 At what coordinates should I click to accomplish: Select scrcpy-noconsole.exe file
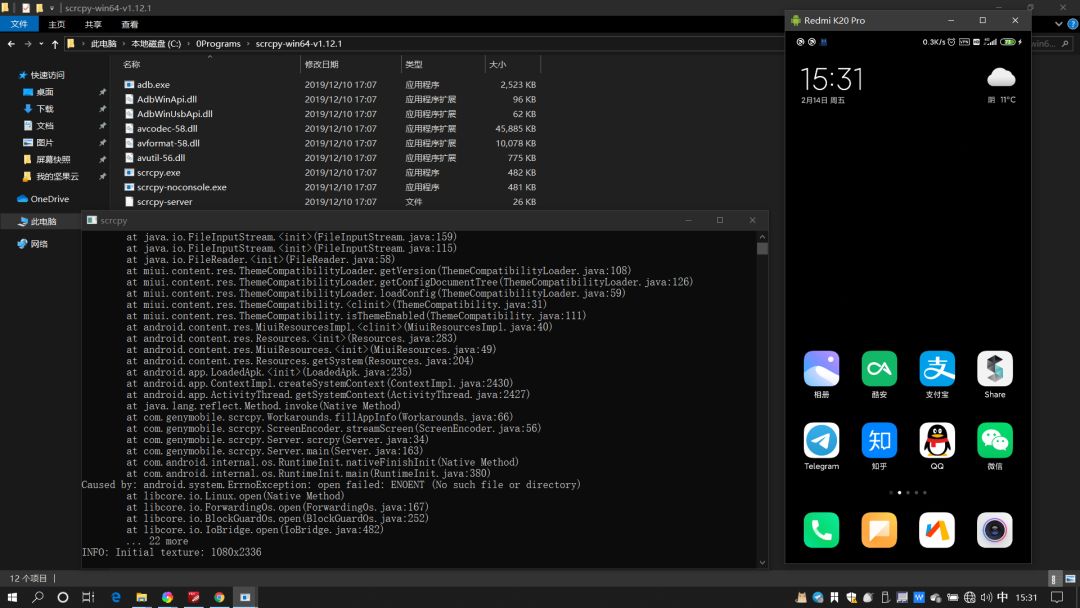[181, 187]
